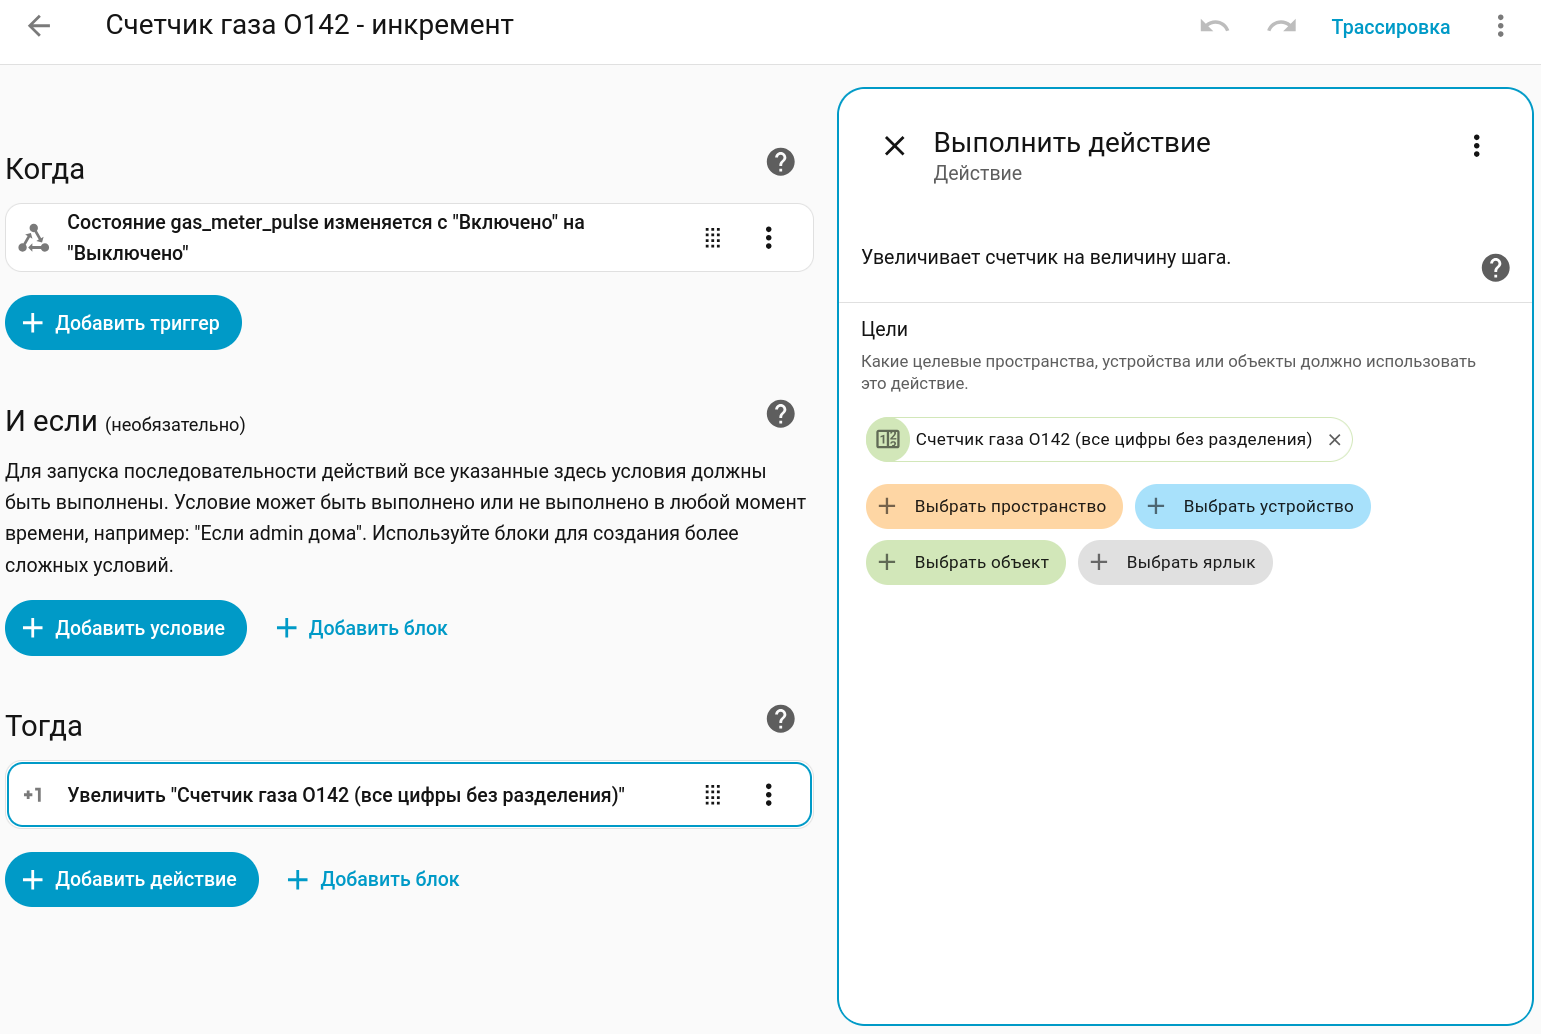Open help for the И если section
This screenshot has width=1541, height=1034.
pyautogui.click(x=780, y=414)
